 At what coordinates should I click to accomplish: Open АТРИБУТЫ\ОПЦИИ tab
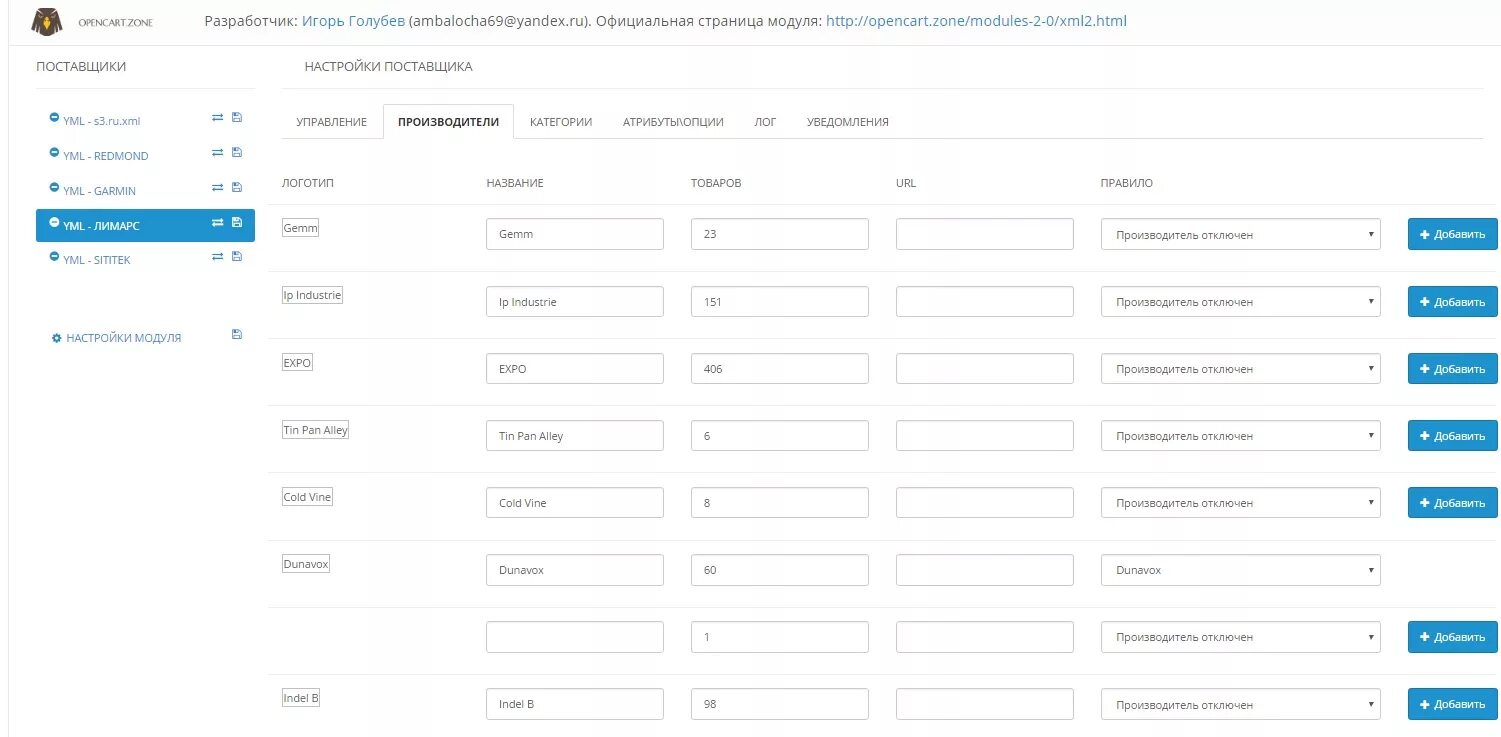pyautogui.click(x=673, y=122)
